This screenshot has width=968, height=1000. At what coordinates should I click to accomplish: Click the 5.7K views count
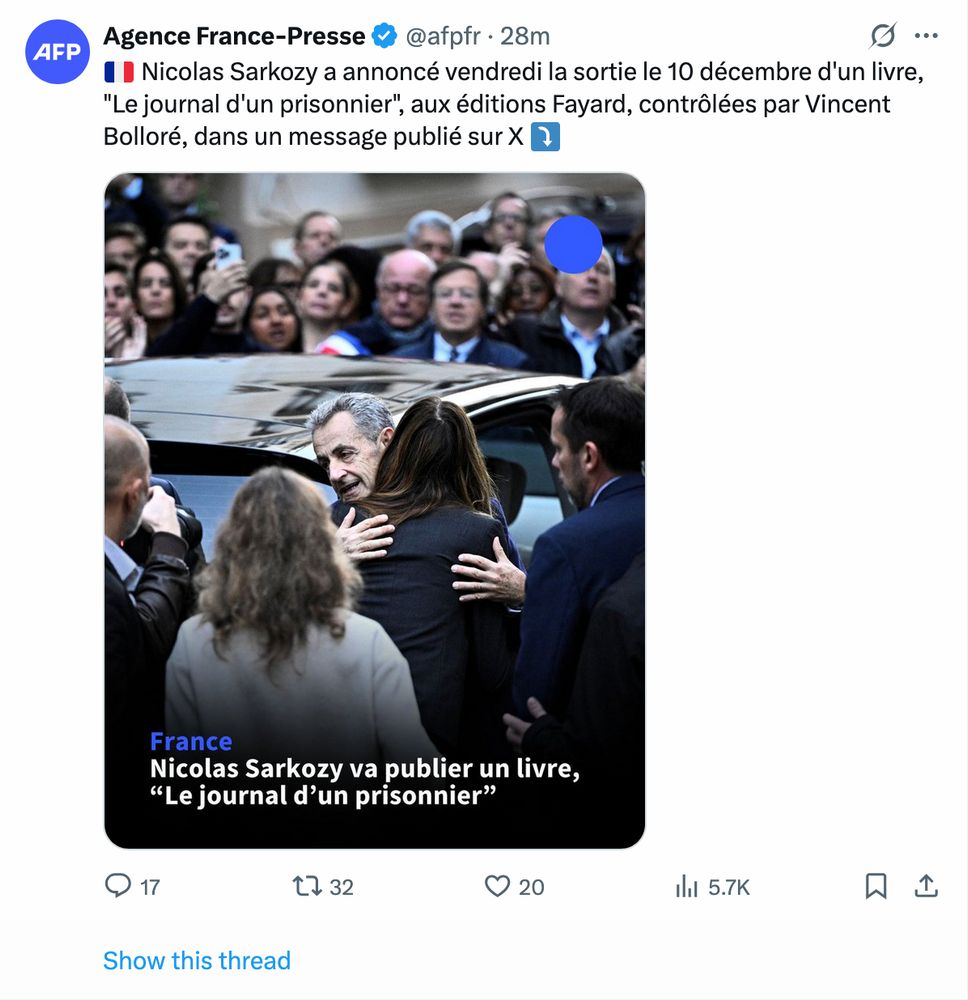click(x=730, y=887)
